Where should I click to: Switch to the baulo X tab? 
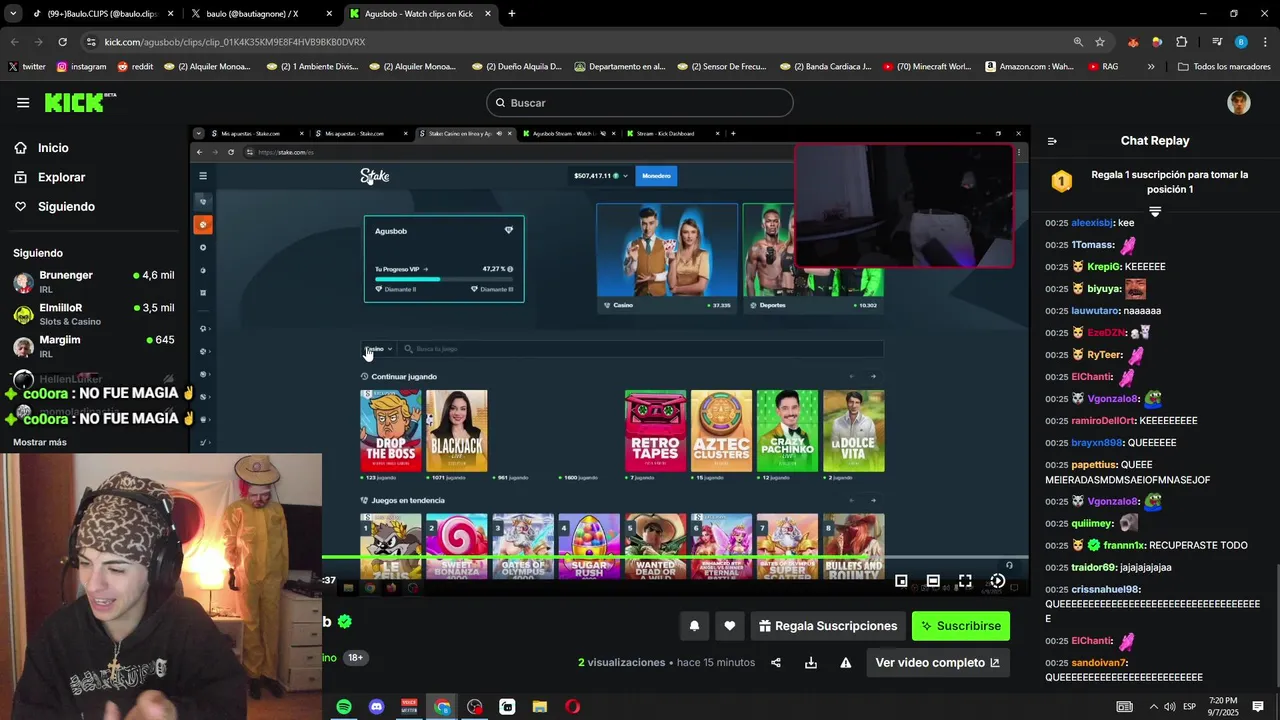pyautogui.click(x=261, y=14)
